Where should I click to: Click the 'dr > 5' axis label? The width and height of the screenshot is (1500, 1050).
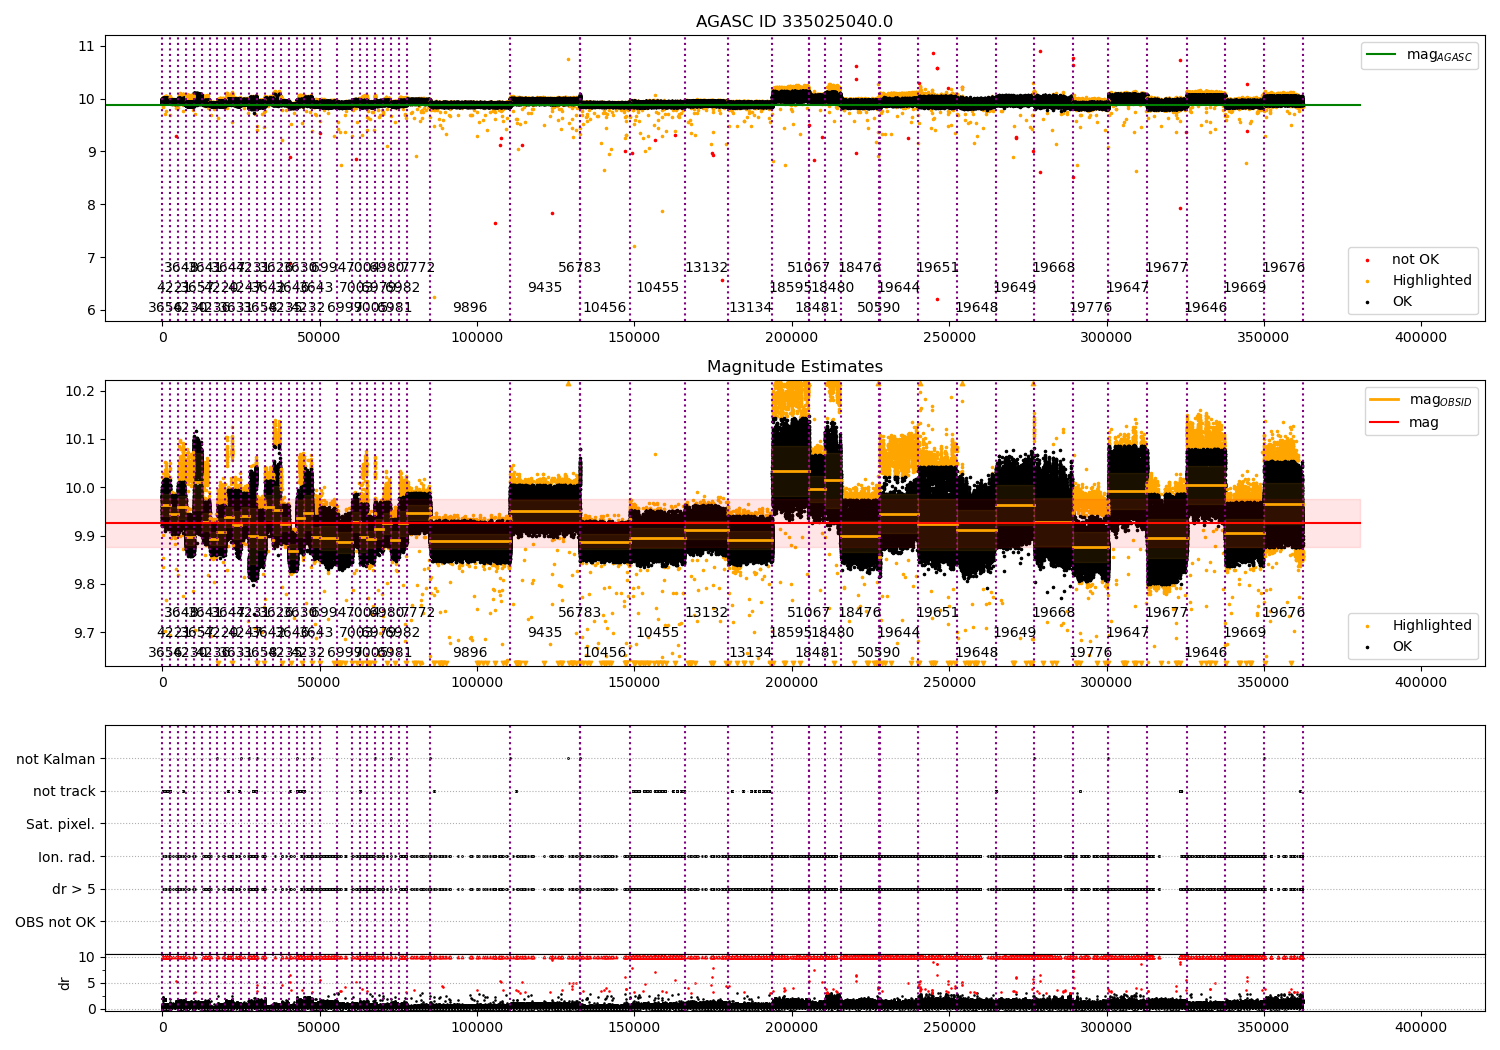pos(74,889)
